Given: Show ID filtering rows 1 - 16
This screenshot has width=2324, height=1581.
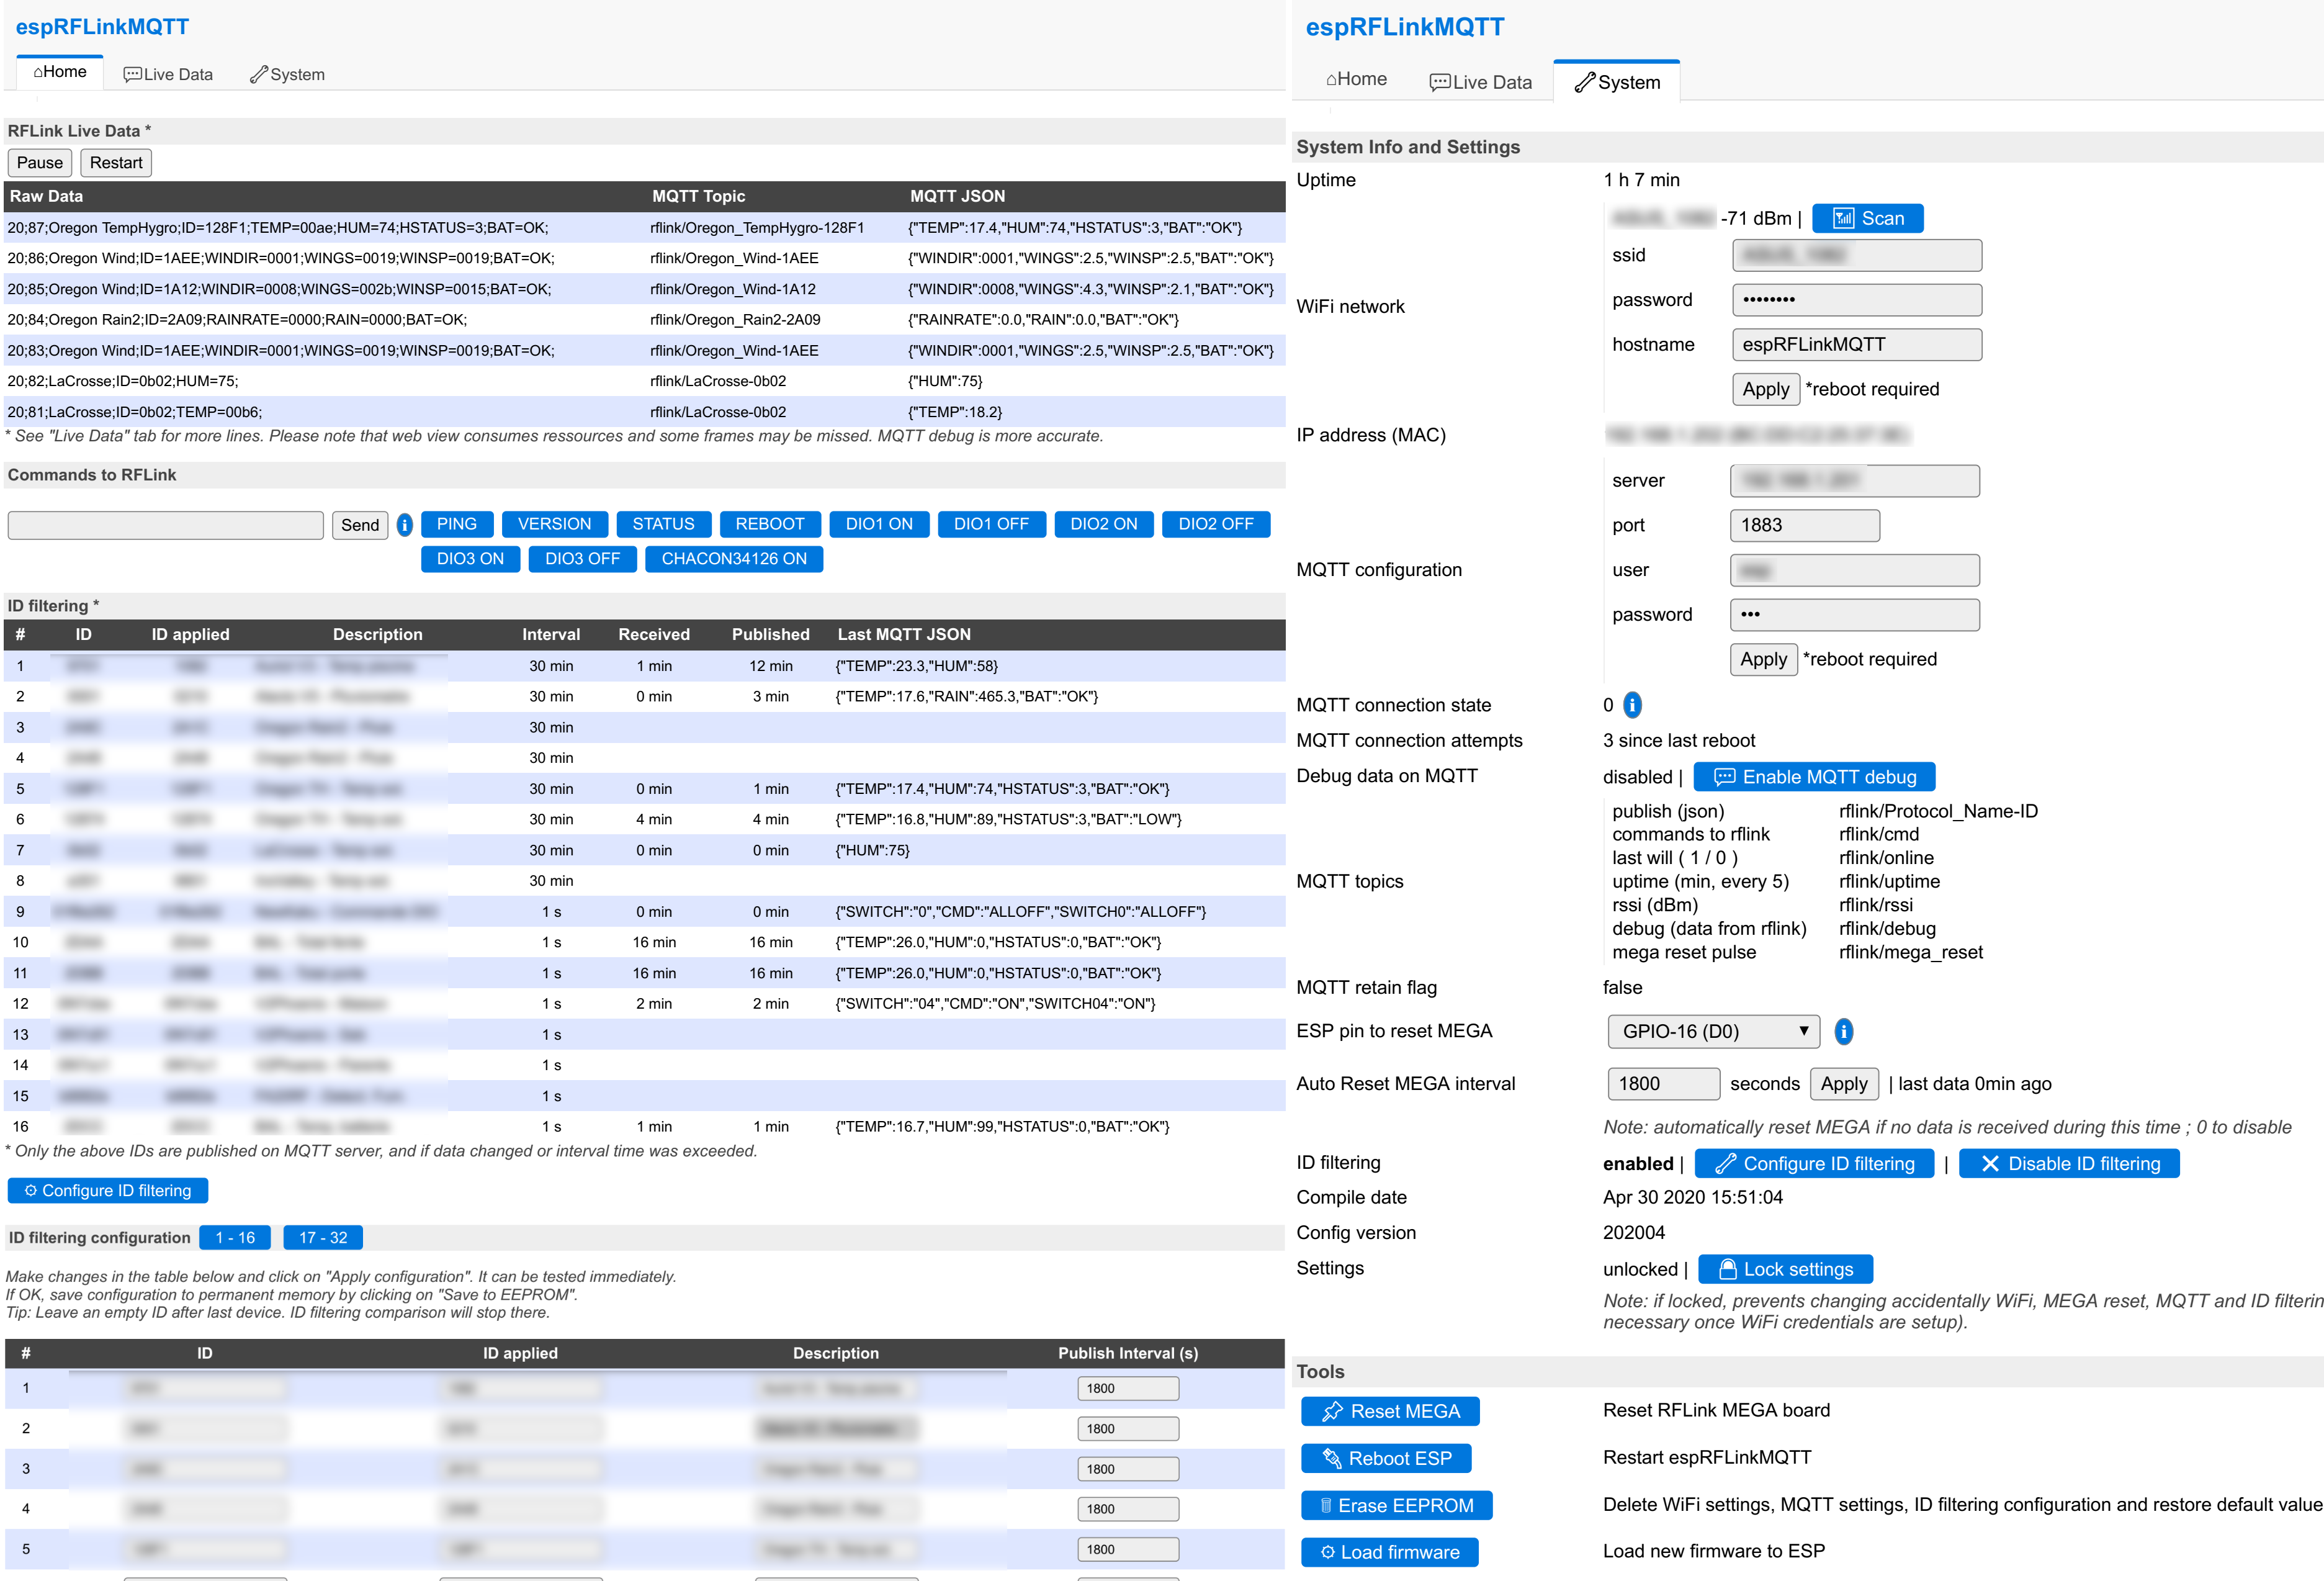Looking at the screenshot, I should coord(235,1237).
